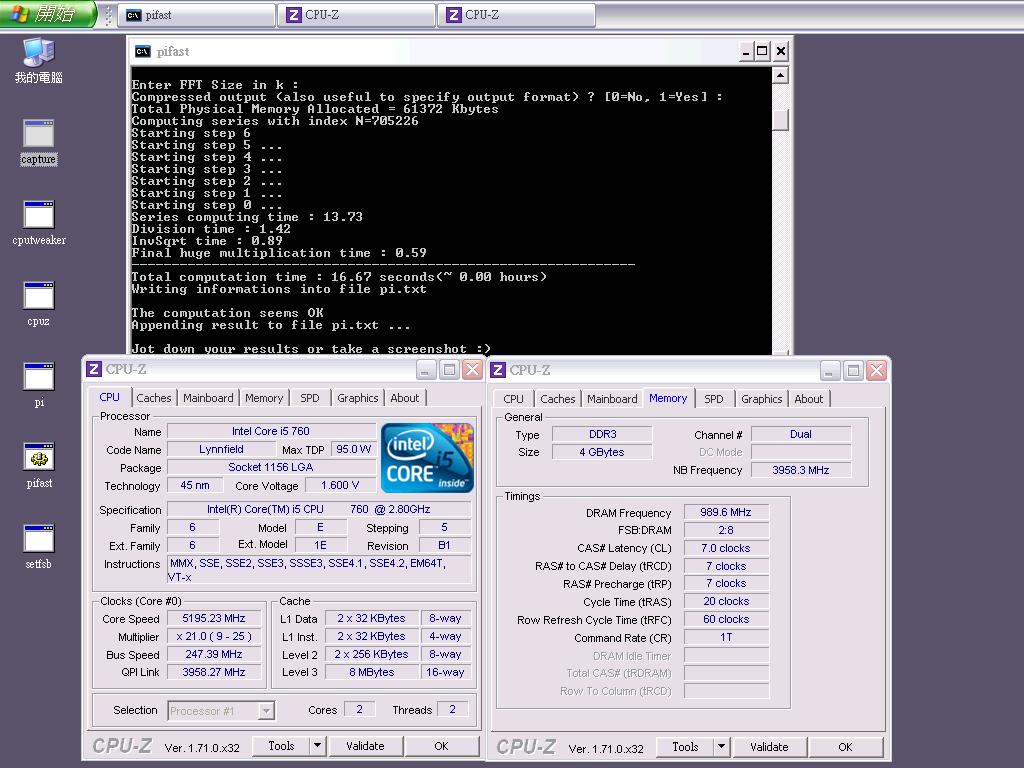The width and height of the screenshot is (1024, 768).
Task: Click OK button in right CPU-Z window
Action: tap(845, 746)
